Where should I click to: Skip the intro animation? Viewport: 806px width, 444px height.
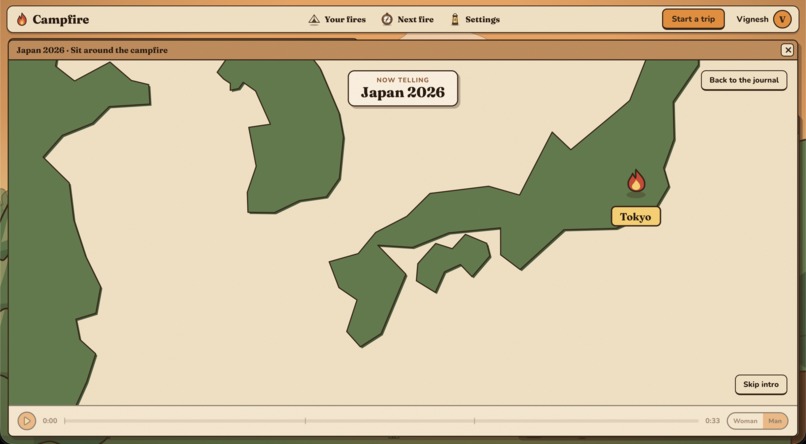click(x=761, y=384)
